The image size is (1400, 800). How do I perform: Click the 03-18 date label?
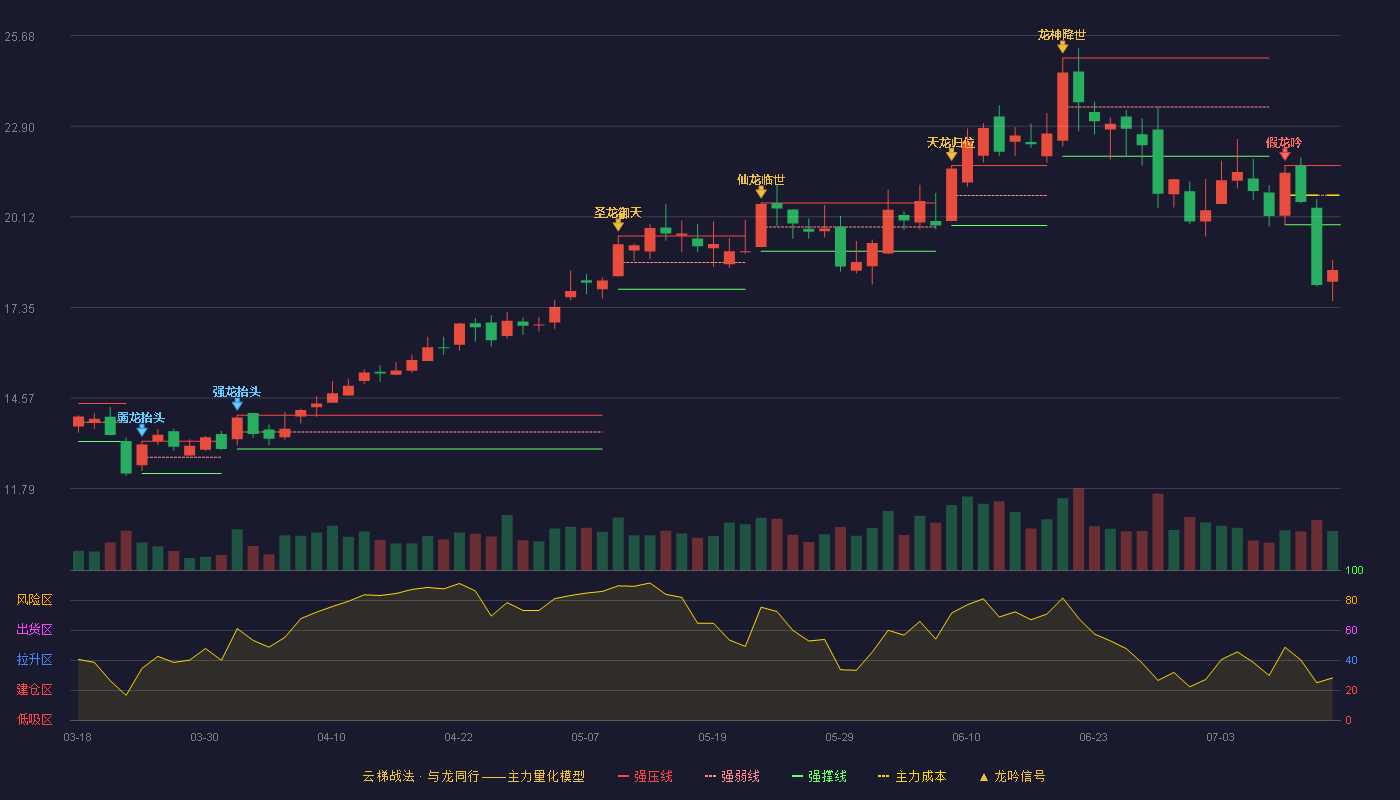point(77,737)
